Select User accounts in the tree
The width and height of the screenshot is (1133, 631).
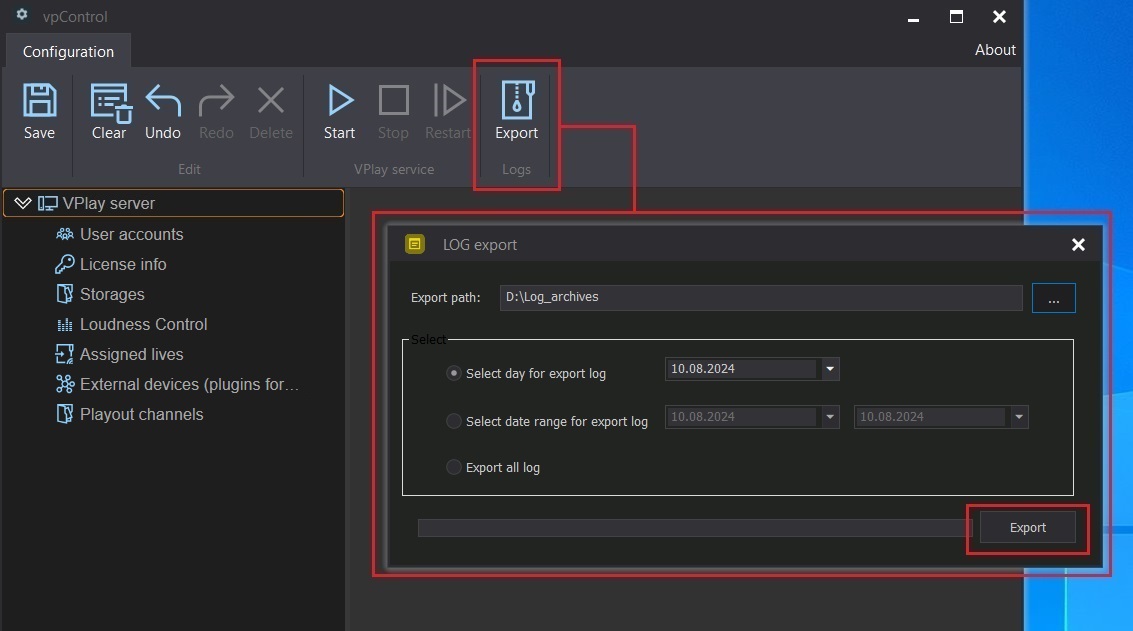tap(132, 234)
